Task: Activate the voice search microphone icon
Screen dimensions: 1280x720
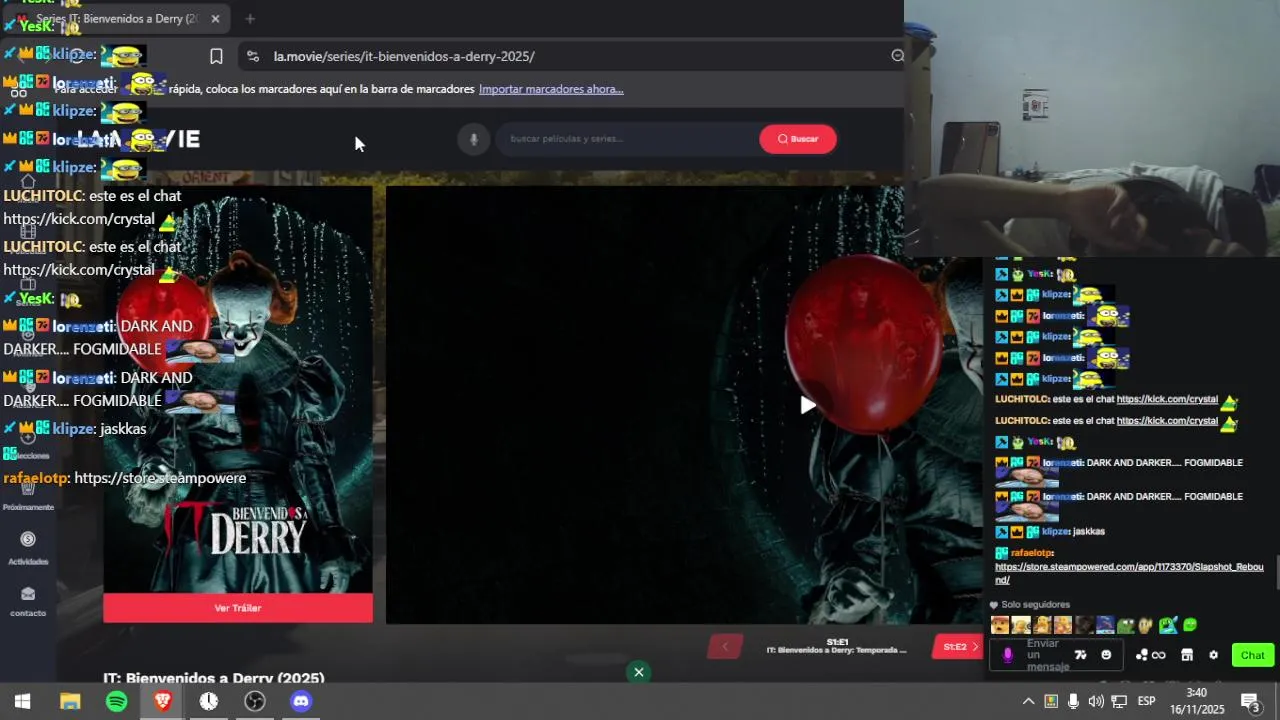Action: click(474, 139)
